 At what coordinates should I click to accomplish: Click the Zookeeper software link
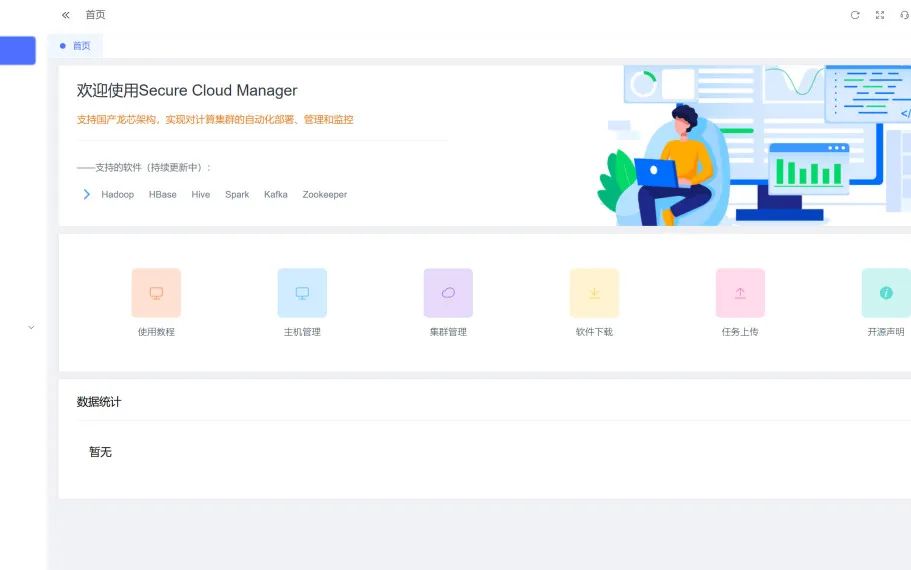coord(324,195)
